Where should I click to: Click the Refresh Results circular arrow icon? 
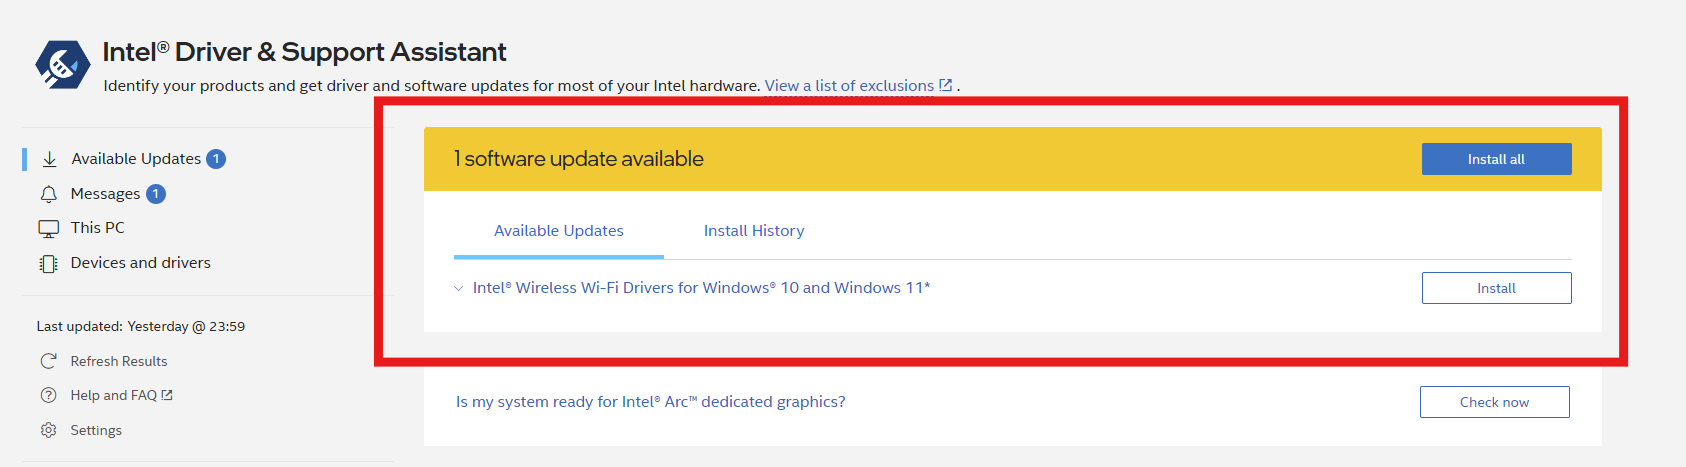(48, 361)
